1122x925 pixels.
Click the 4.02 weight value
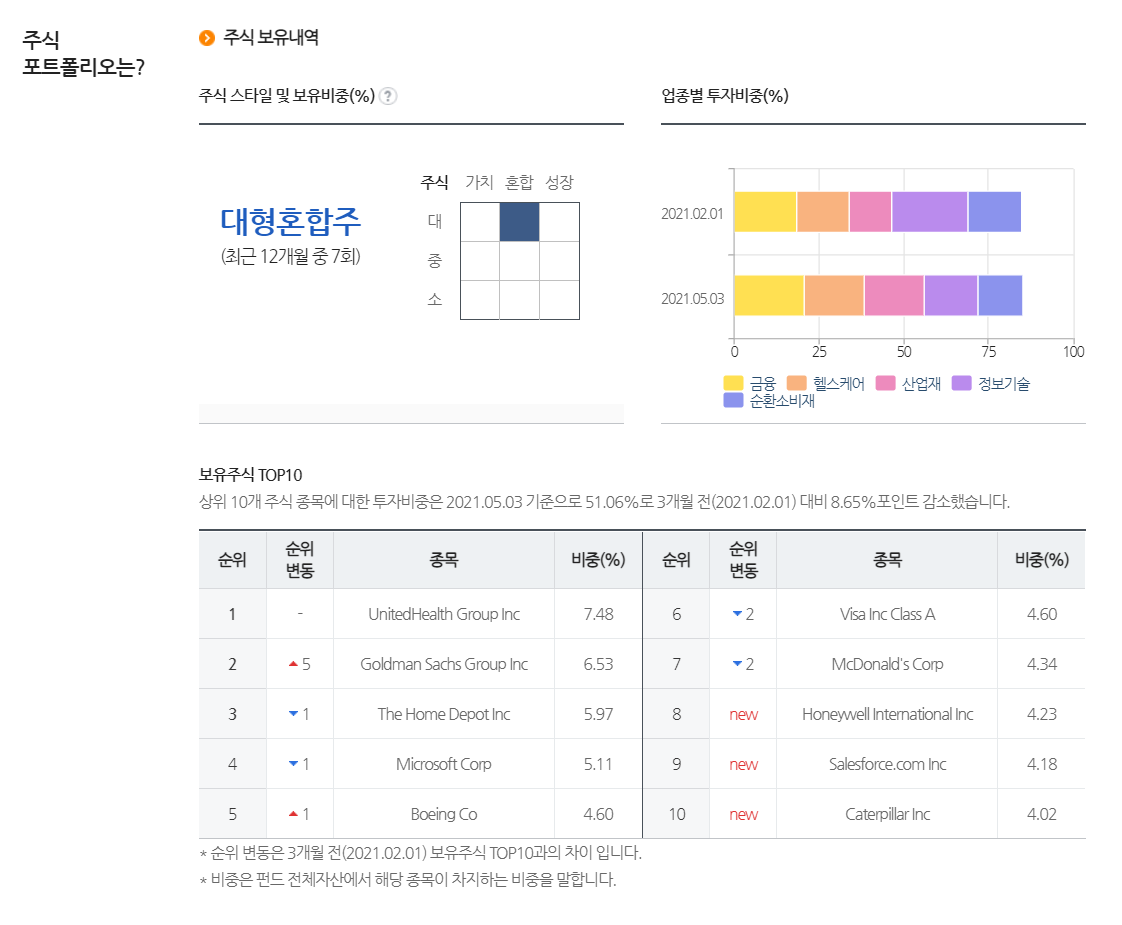tap(1042, 815)
